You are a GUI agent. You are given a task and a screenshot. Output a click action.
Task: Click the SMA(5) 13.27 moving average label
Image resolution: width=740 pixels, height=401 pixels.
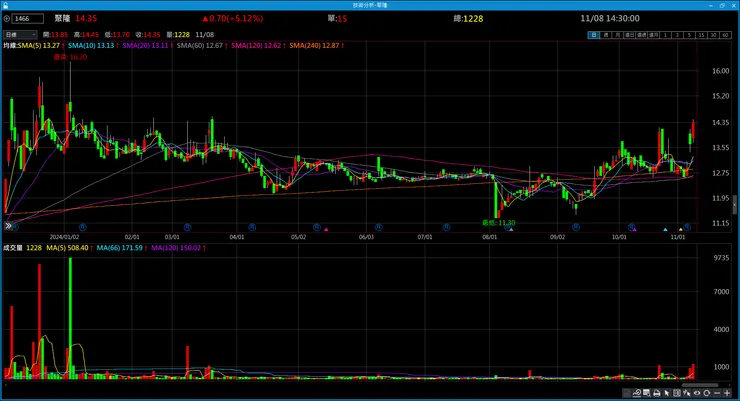(x=39, y=45)
